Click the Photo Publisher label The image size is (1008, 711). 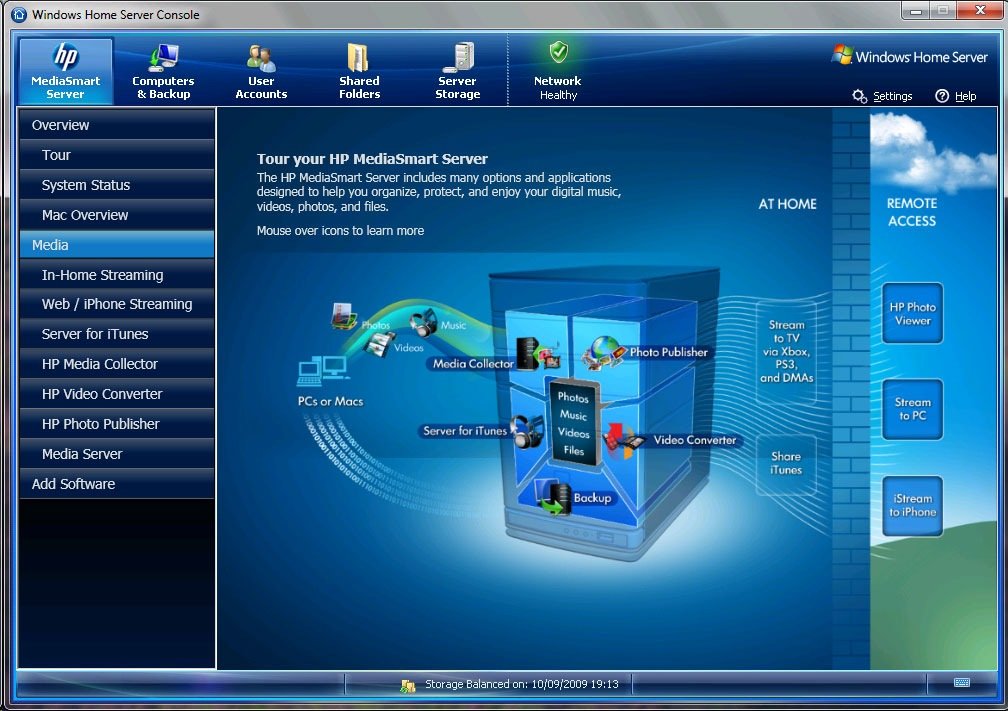click(x=669, y=352)
